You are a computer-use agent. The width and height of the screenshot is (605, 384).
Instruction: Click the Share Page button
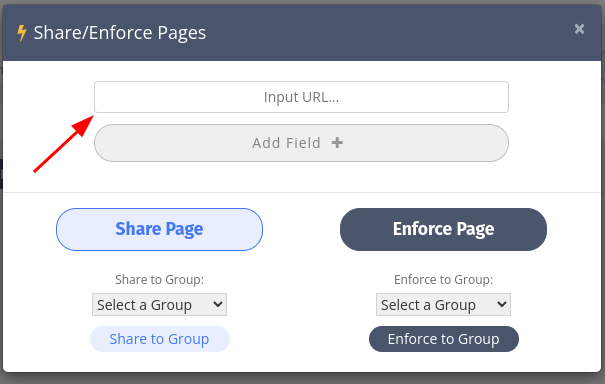click(159, 229)
